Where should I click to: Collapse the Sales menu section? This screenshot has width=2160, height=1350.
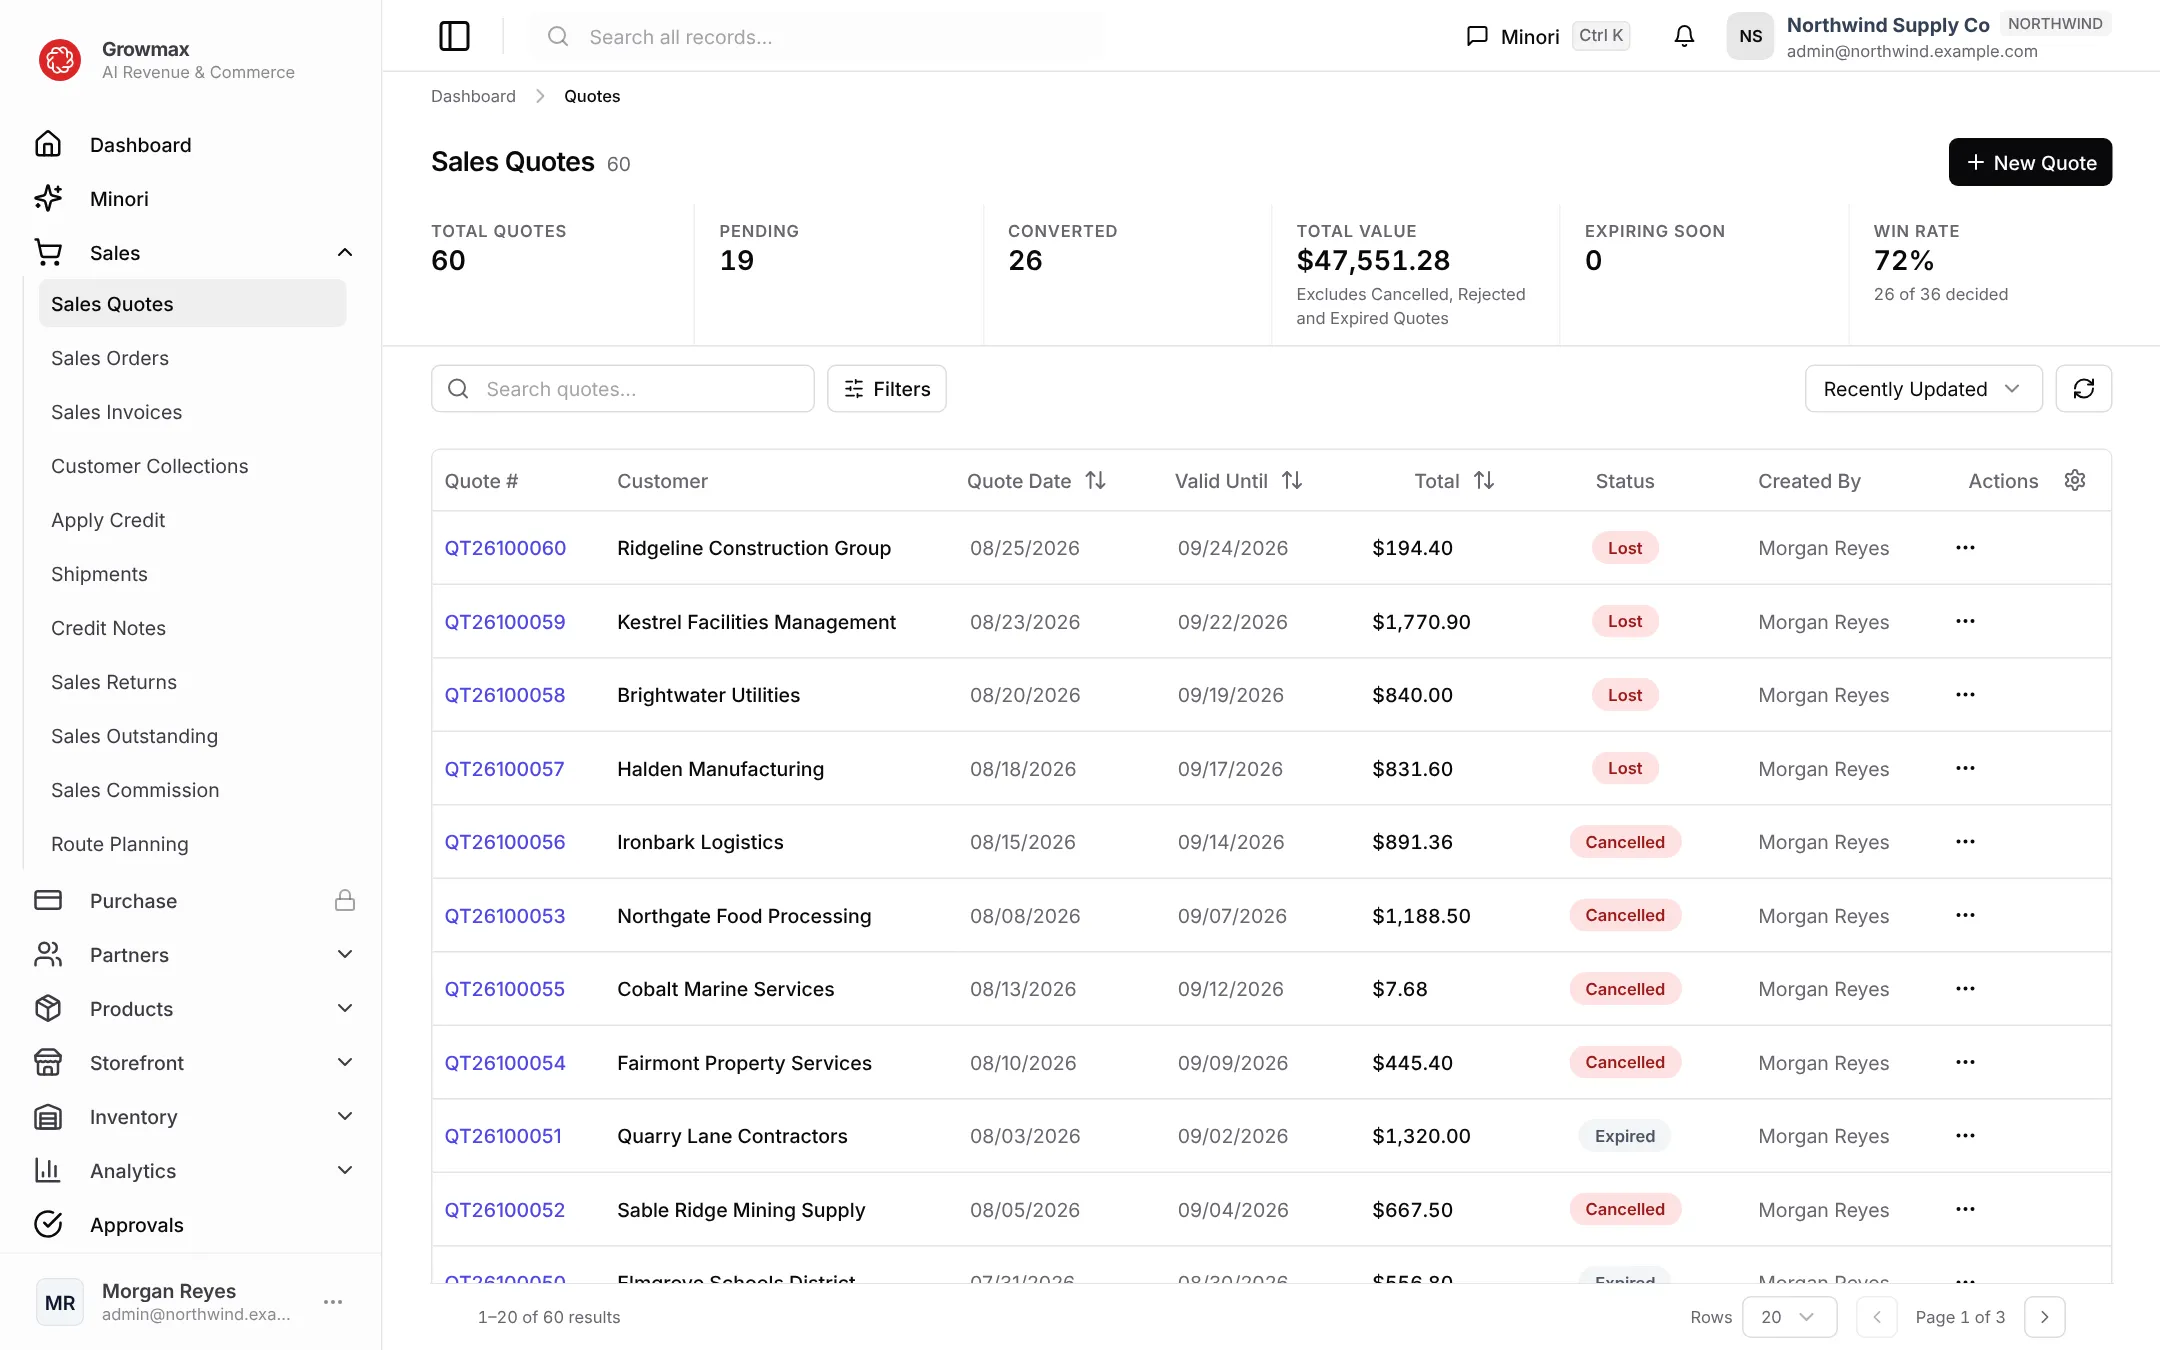click(345, 252)
